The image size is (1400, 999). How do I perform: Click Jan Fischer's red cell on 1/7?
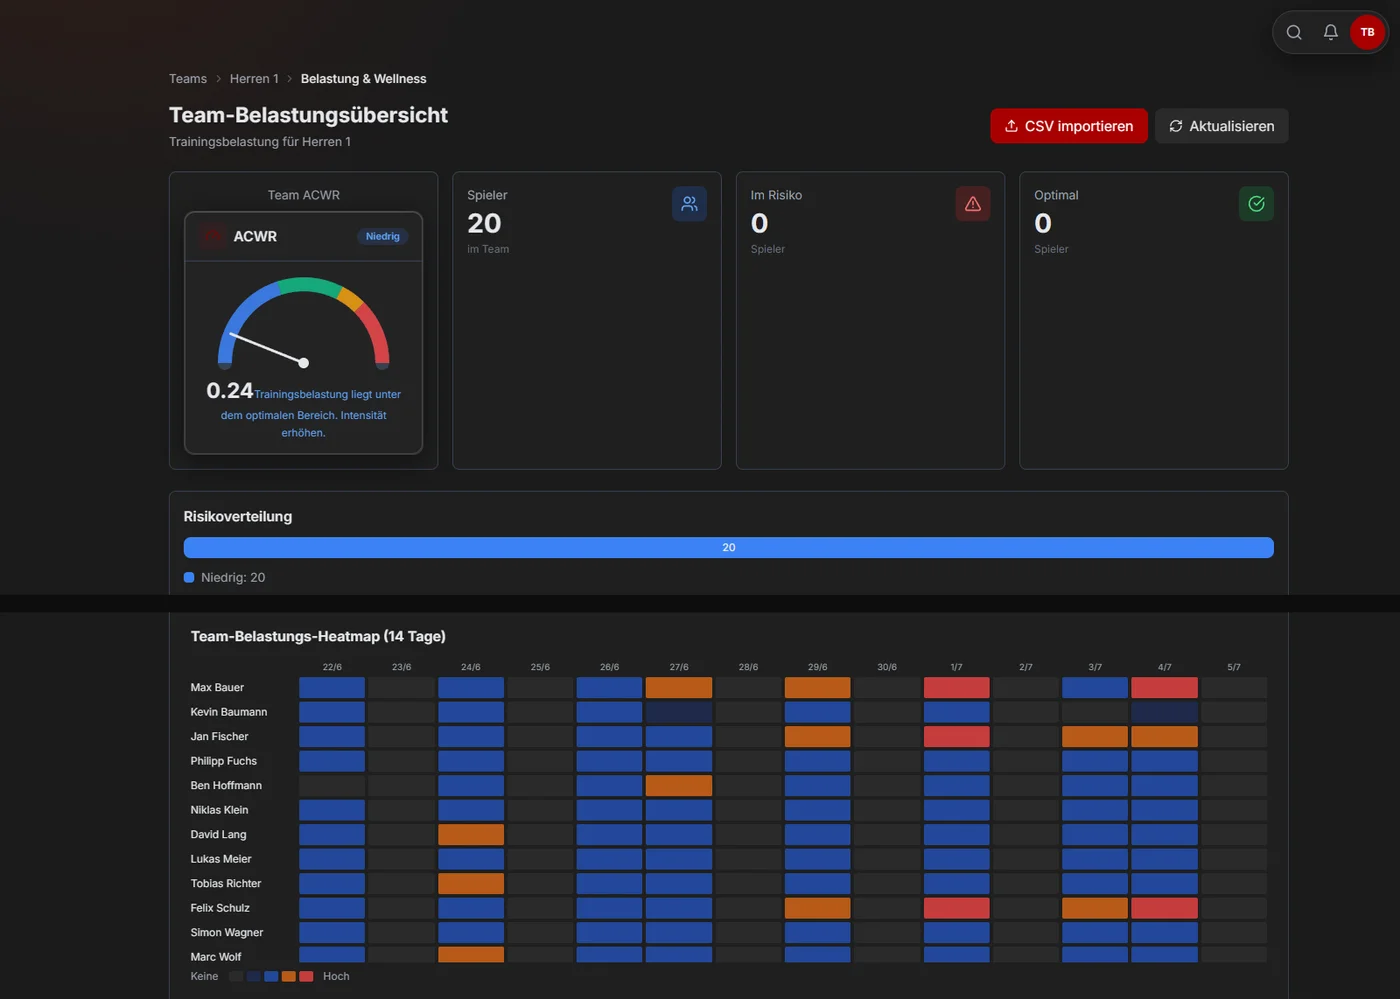[956, 737]
